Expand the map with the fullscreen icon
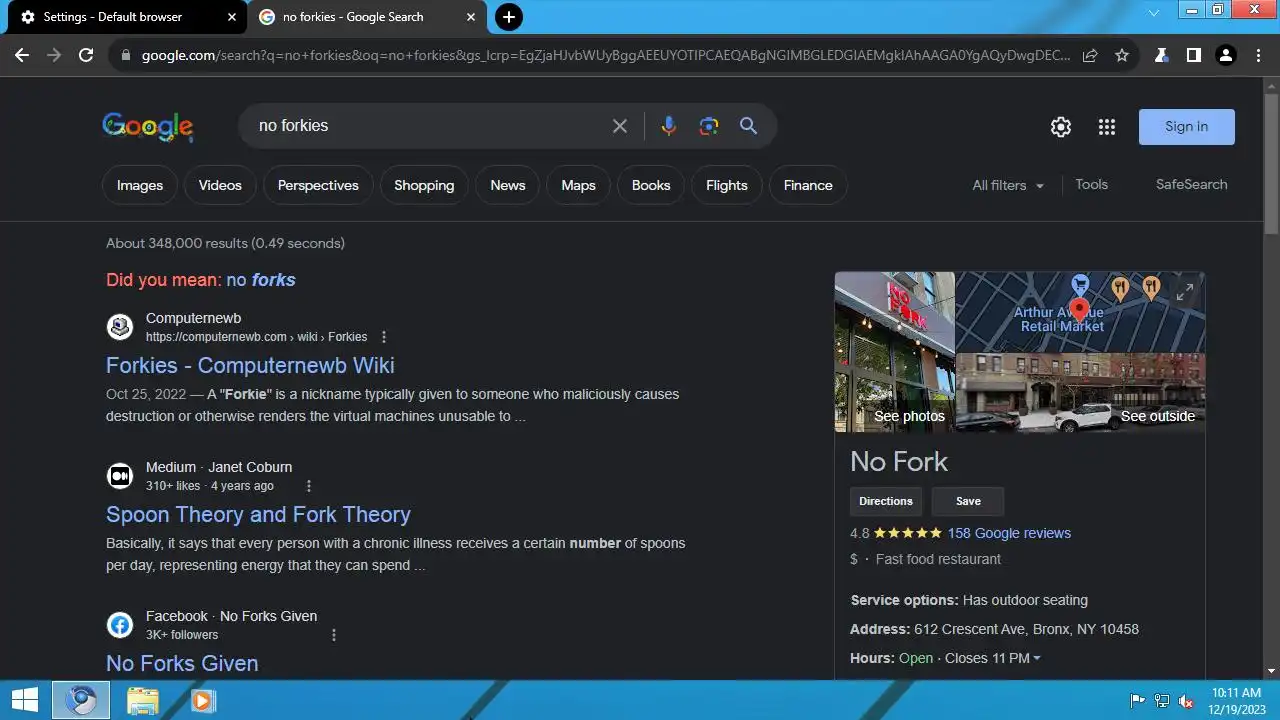The height and width of the screenshot is (720, 1280). 1185,292
